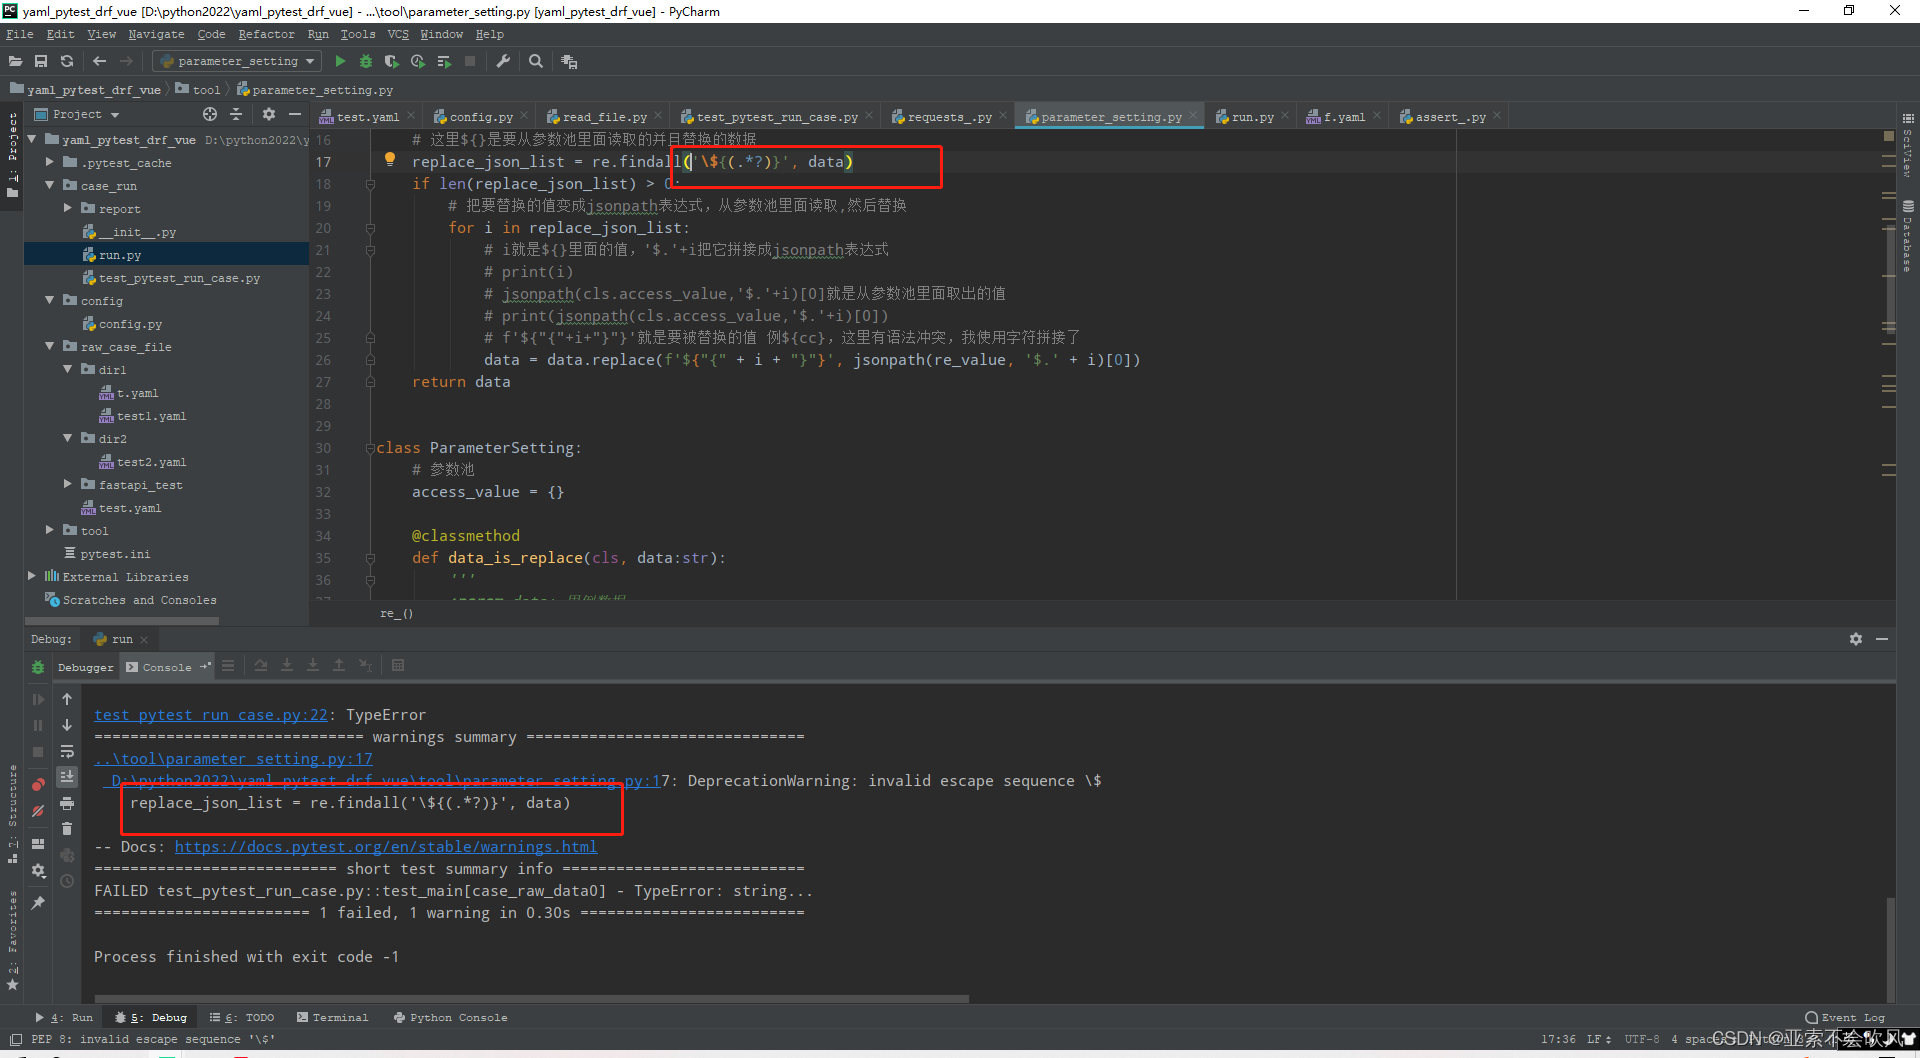Collapse all in the Project panel

[236, 114]
